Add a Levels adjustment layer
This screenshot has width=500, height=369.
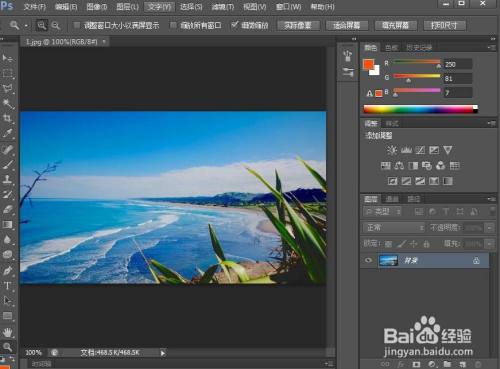[406, 150]
